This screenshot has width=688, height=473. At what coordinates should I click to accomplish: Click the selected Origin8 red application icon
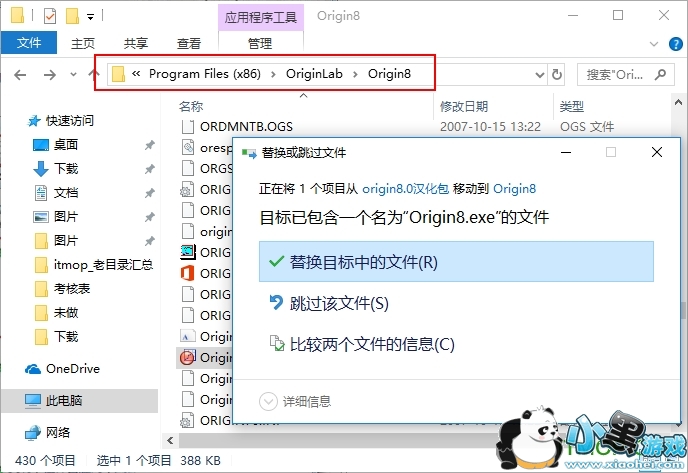pos(187,358)
